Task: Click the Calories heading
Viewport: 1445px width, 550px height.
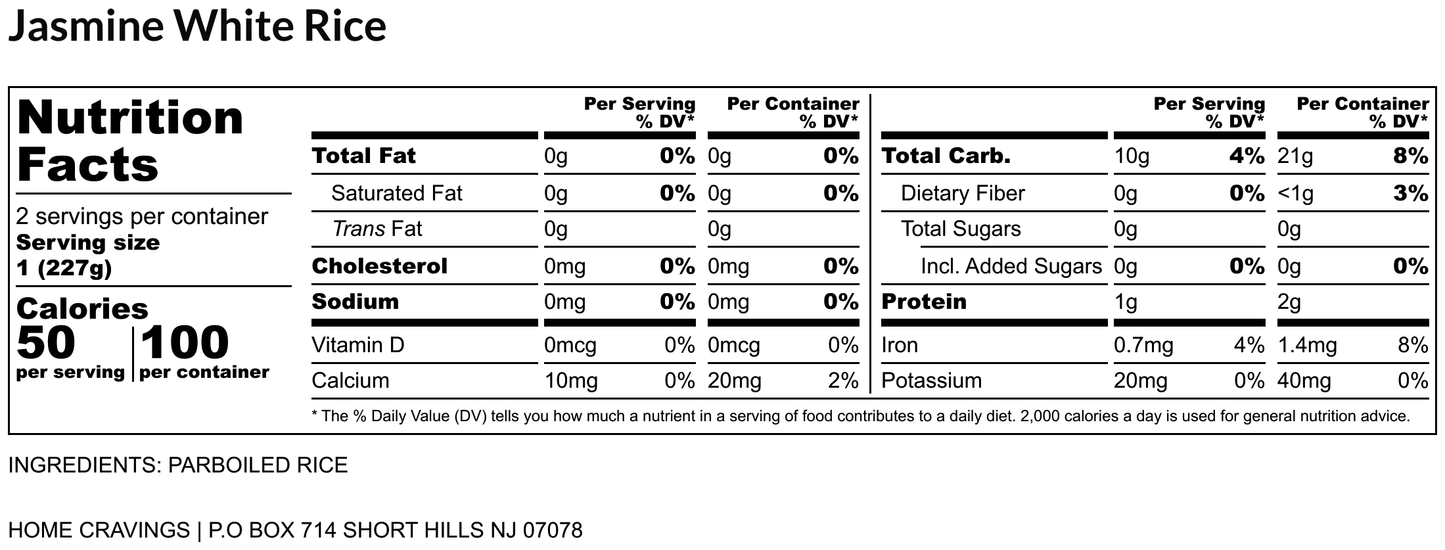Action: click(82, 308)
